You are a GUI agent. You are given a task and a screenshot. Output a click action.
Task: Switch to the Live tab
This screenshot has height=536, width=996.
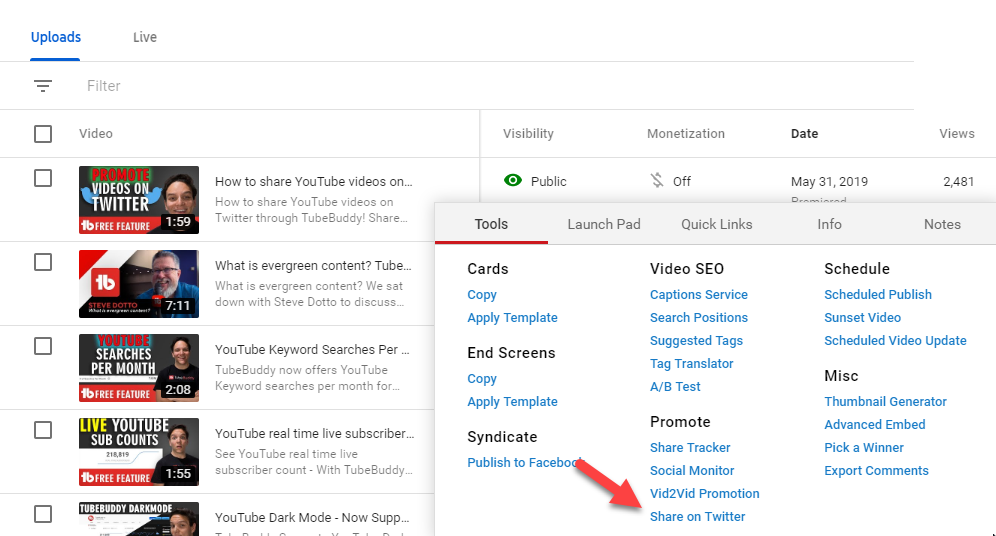pyautogui.click(x=145, y=37)
